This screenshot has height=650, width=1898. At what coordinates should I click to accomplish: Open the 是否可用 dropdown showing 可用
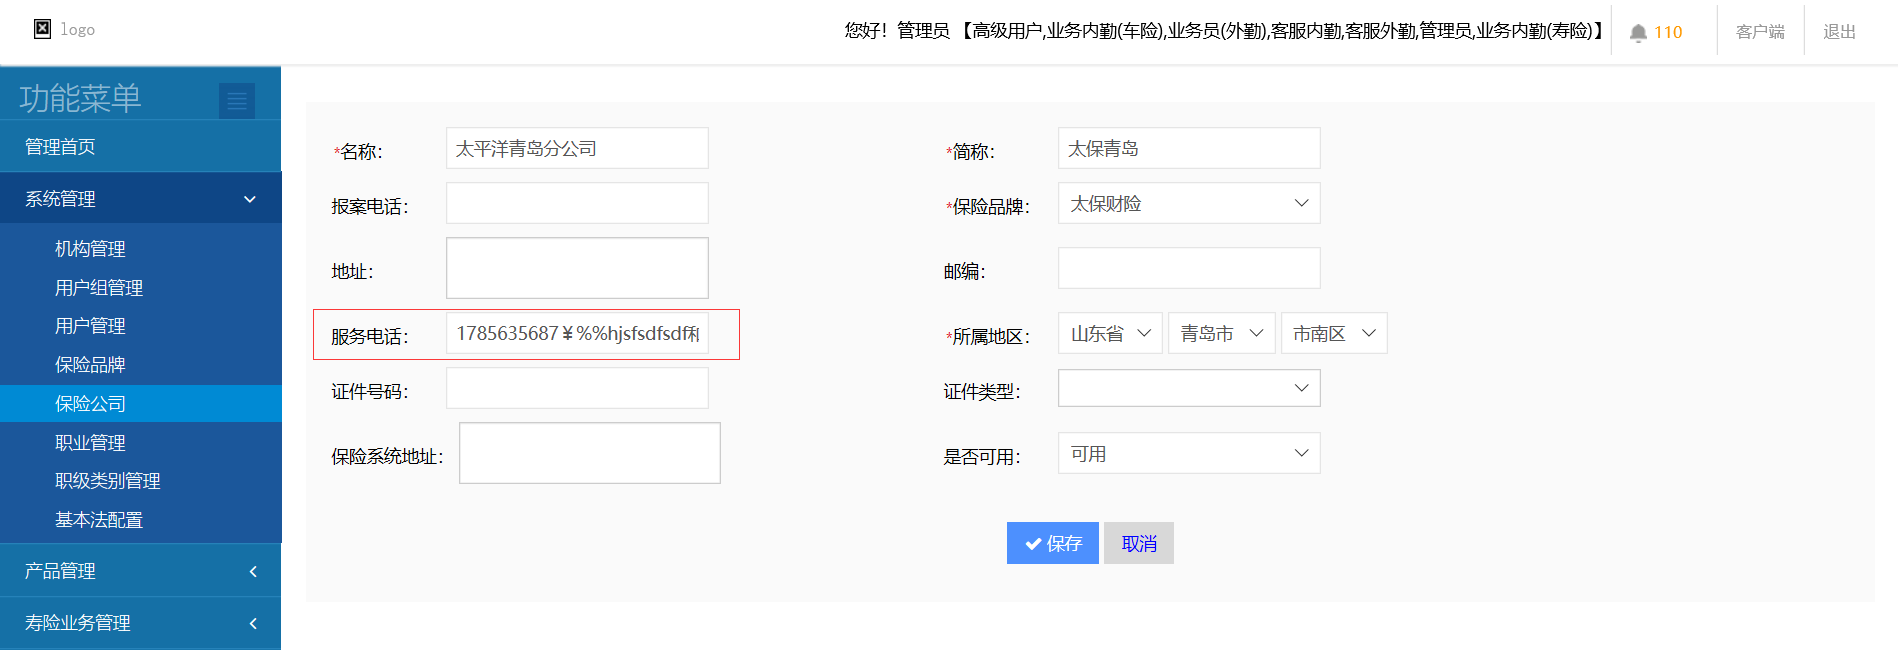1189,453
